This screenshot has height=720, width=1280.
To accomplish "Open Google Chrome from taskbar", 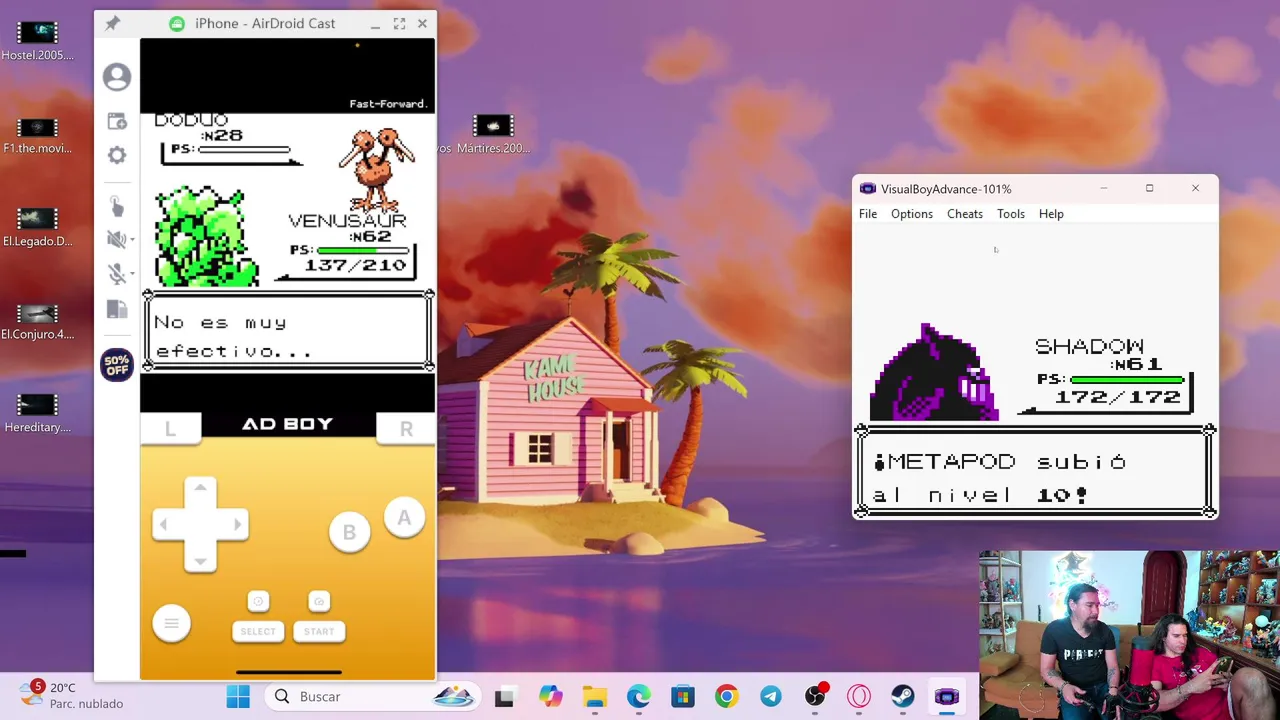I will [x=727, y=697].
